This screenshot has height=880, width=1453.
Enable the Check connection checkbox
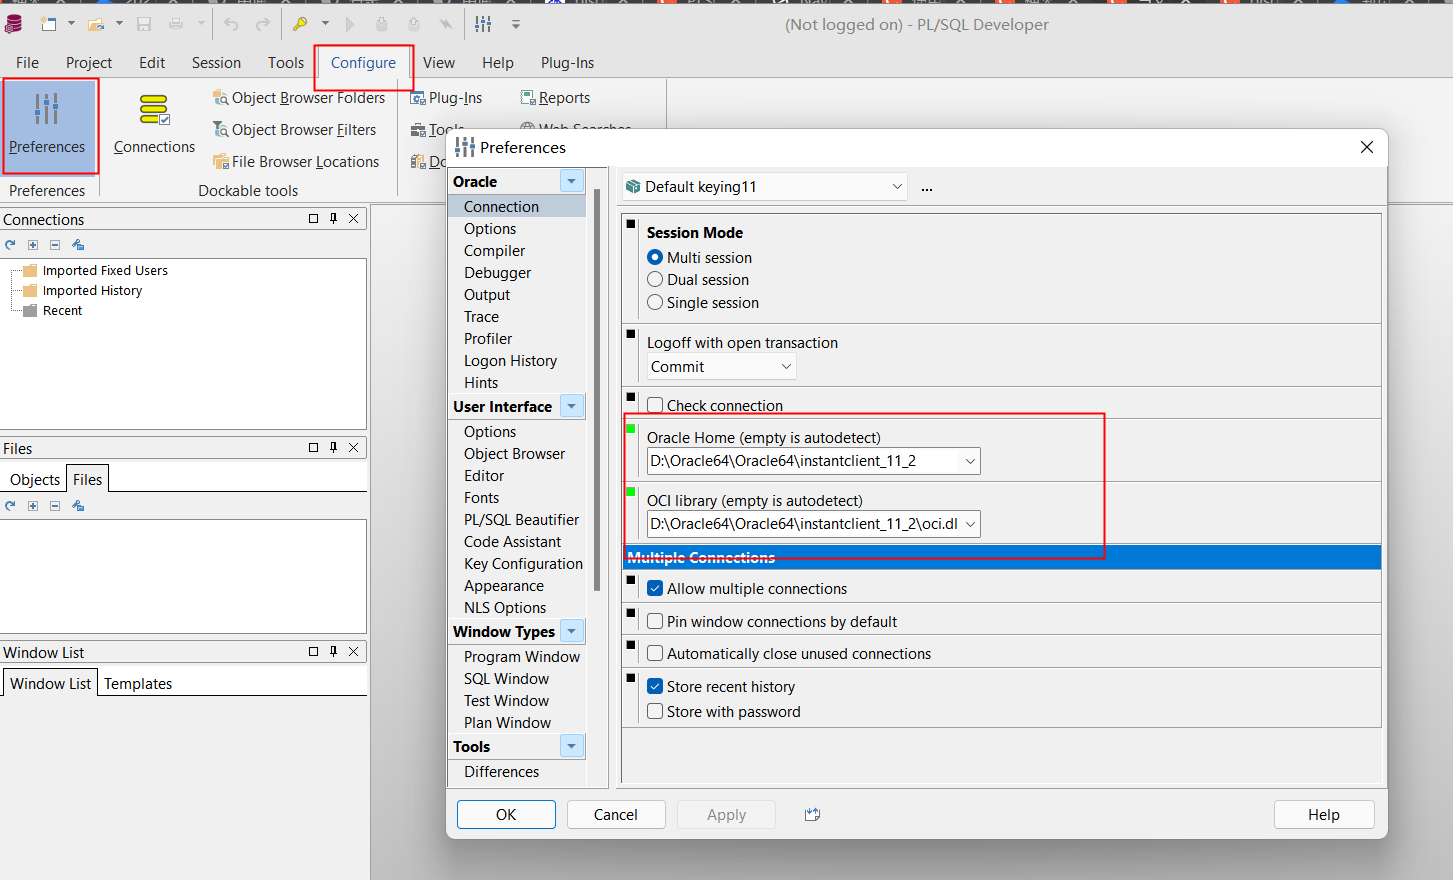click(656, 405)
